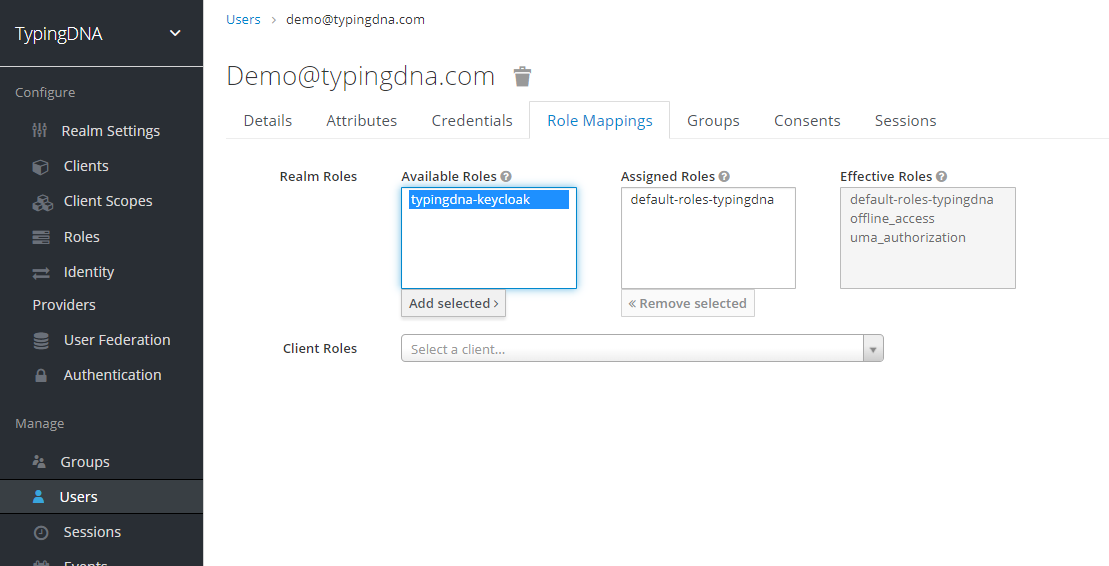Click the Authentication lock icon
The width and height of the screenshot is (1109, 566).
41,376
